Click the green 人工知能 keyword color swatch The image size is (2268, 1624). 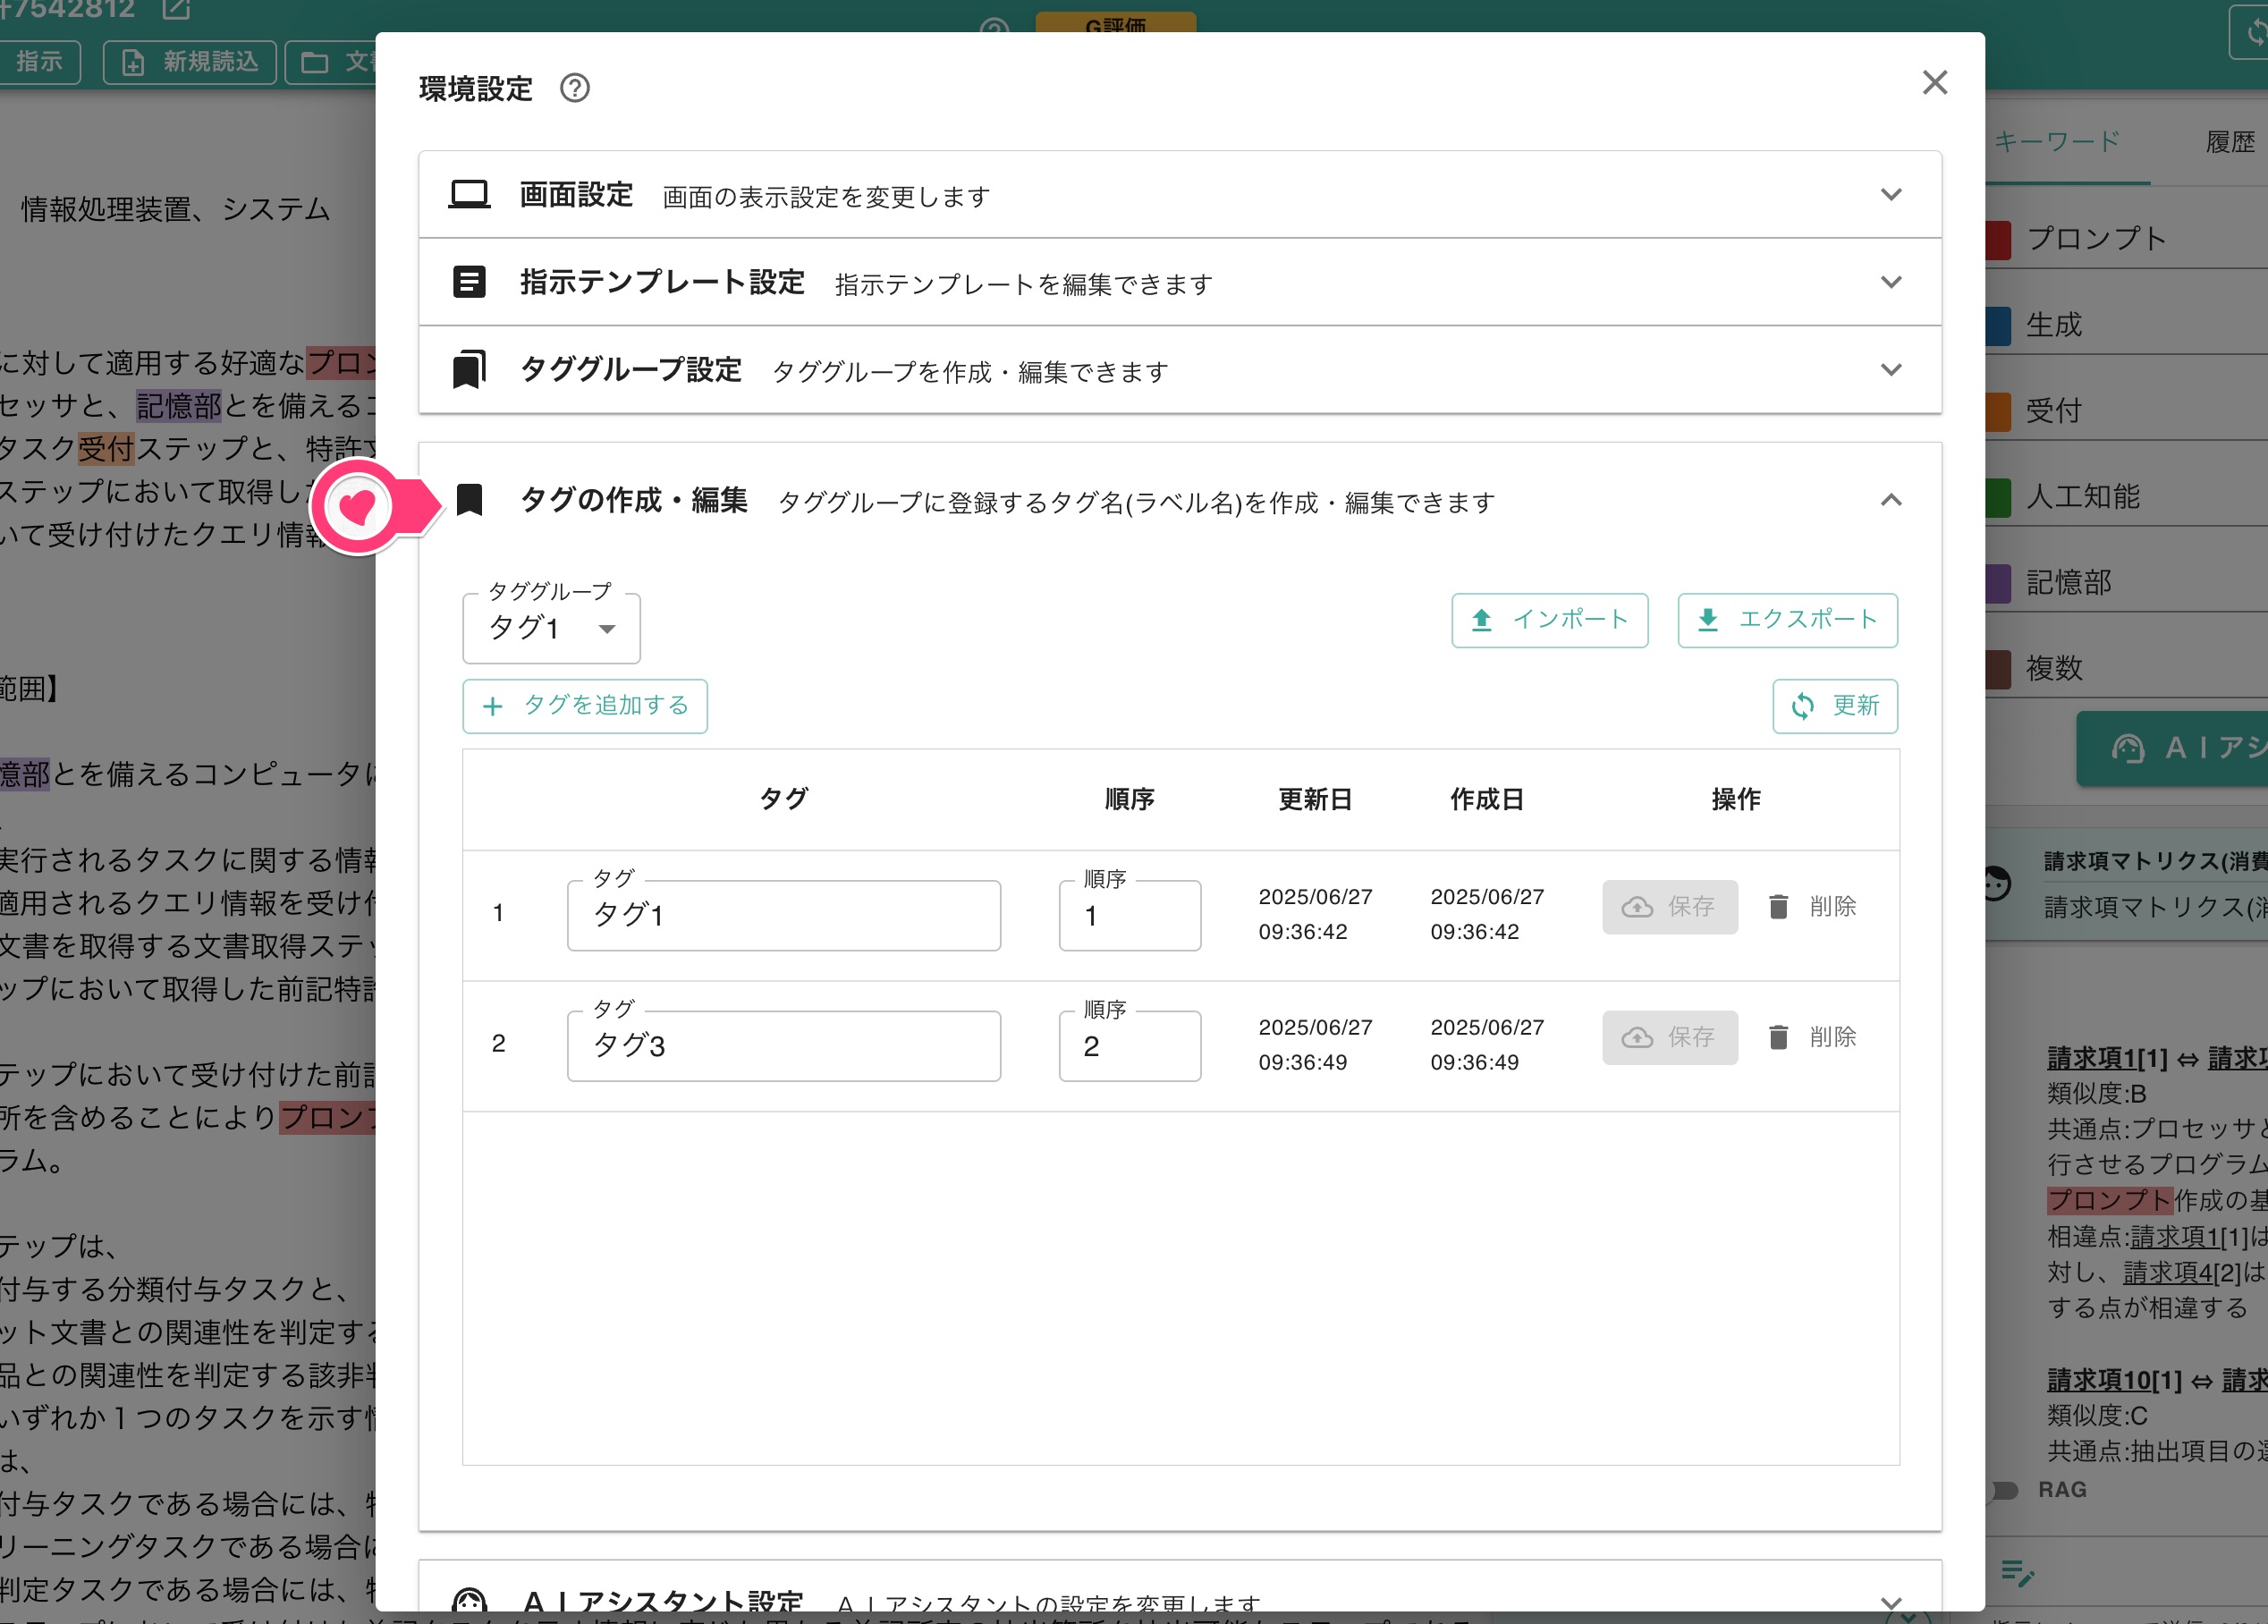pos(1998,497)
